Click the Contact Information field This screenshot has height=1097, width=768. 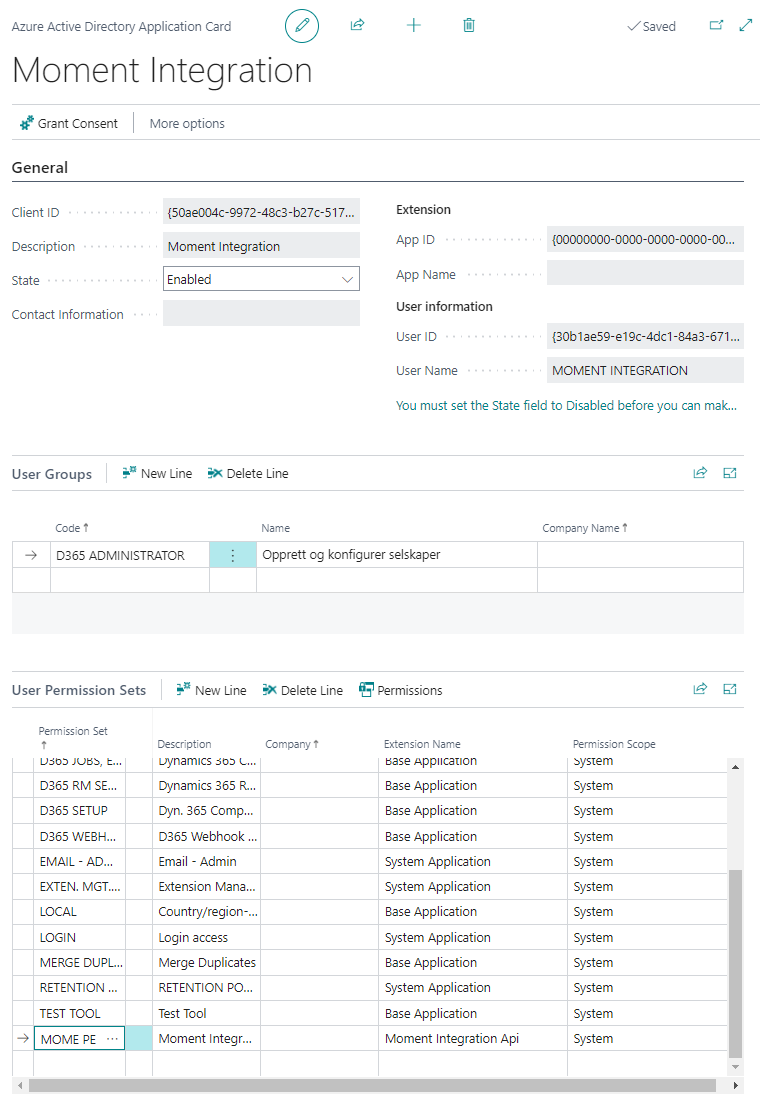261,314
